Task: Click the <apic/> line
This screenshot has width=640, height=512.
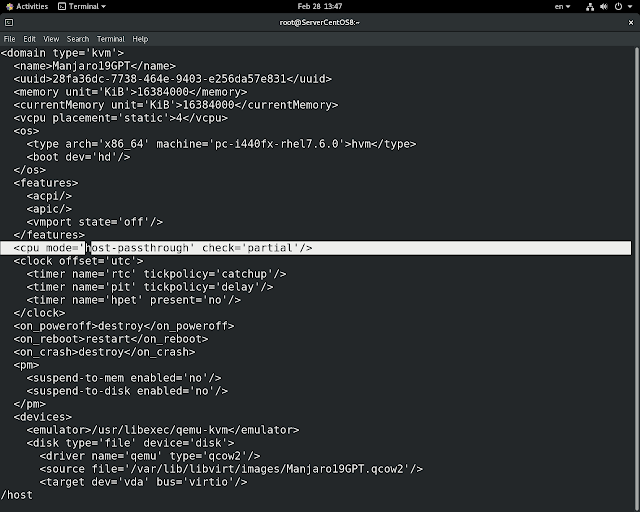Action: click(49, 209)
